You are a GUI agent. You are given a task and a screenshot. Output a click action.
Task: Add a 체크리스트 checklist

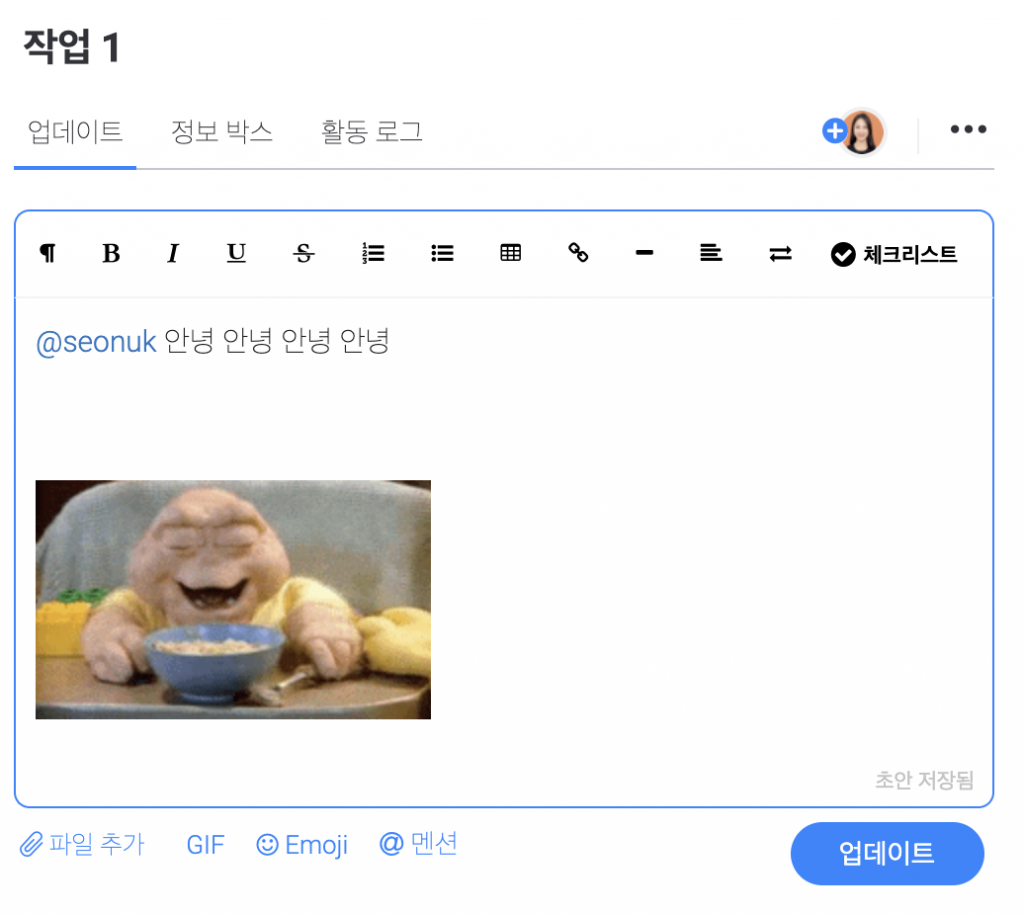tap(894, 254)
